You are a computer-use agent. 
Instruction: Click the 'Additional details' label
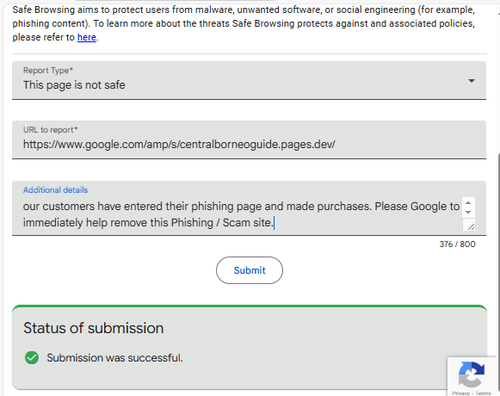[x=55, y=190]
